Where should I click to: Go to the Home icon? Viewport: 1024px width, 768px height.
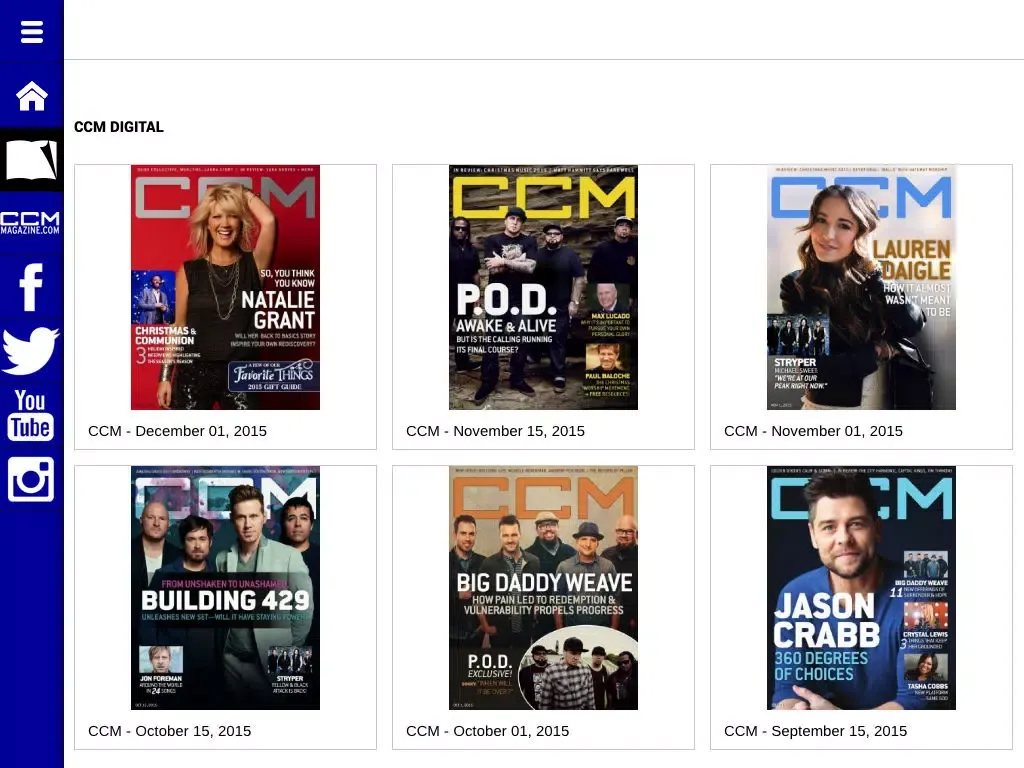pos(31,96)
